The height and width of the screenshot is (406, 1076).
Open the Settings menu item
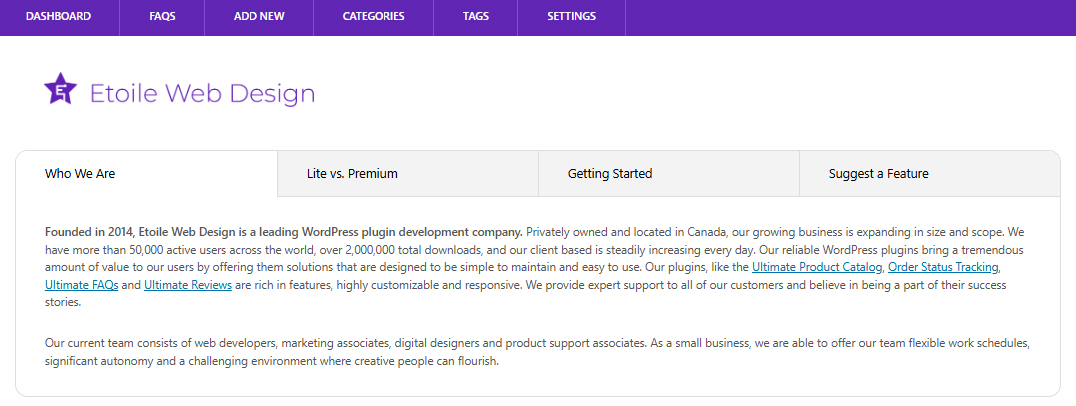coord(571,16)
